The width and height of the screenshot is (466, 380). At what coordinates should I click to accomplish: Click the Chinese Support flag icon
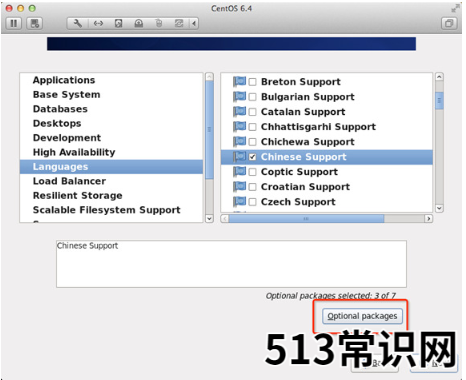click(239, 156)
